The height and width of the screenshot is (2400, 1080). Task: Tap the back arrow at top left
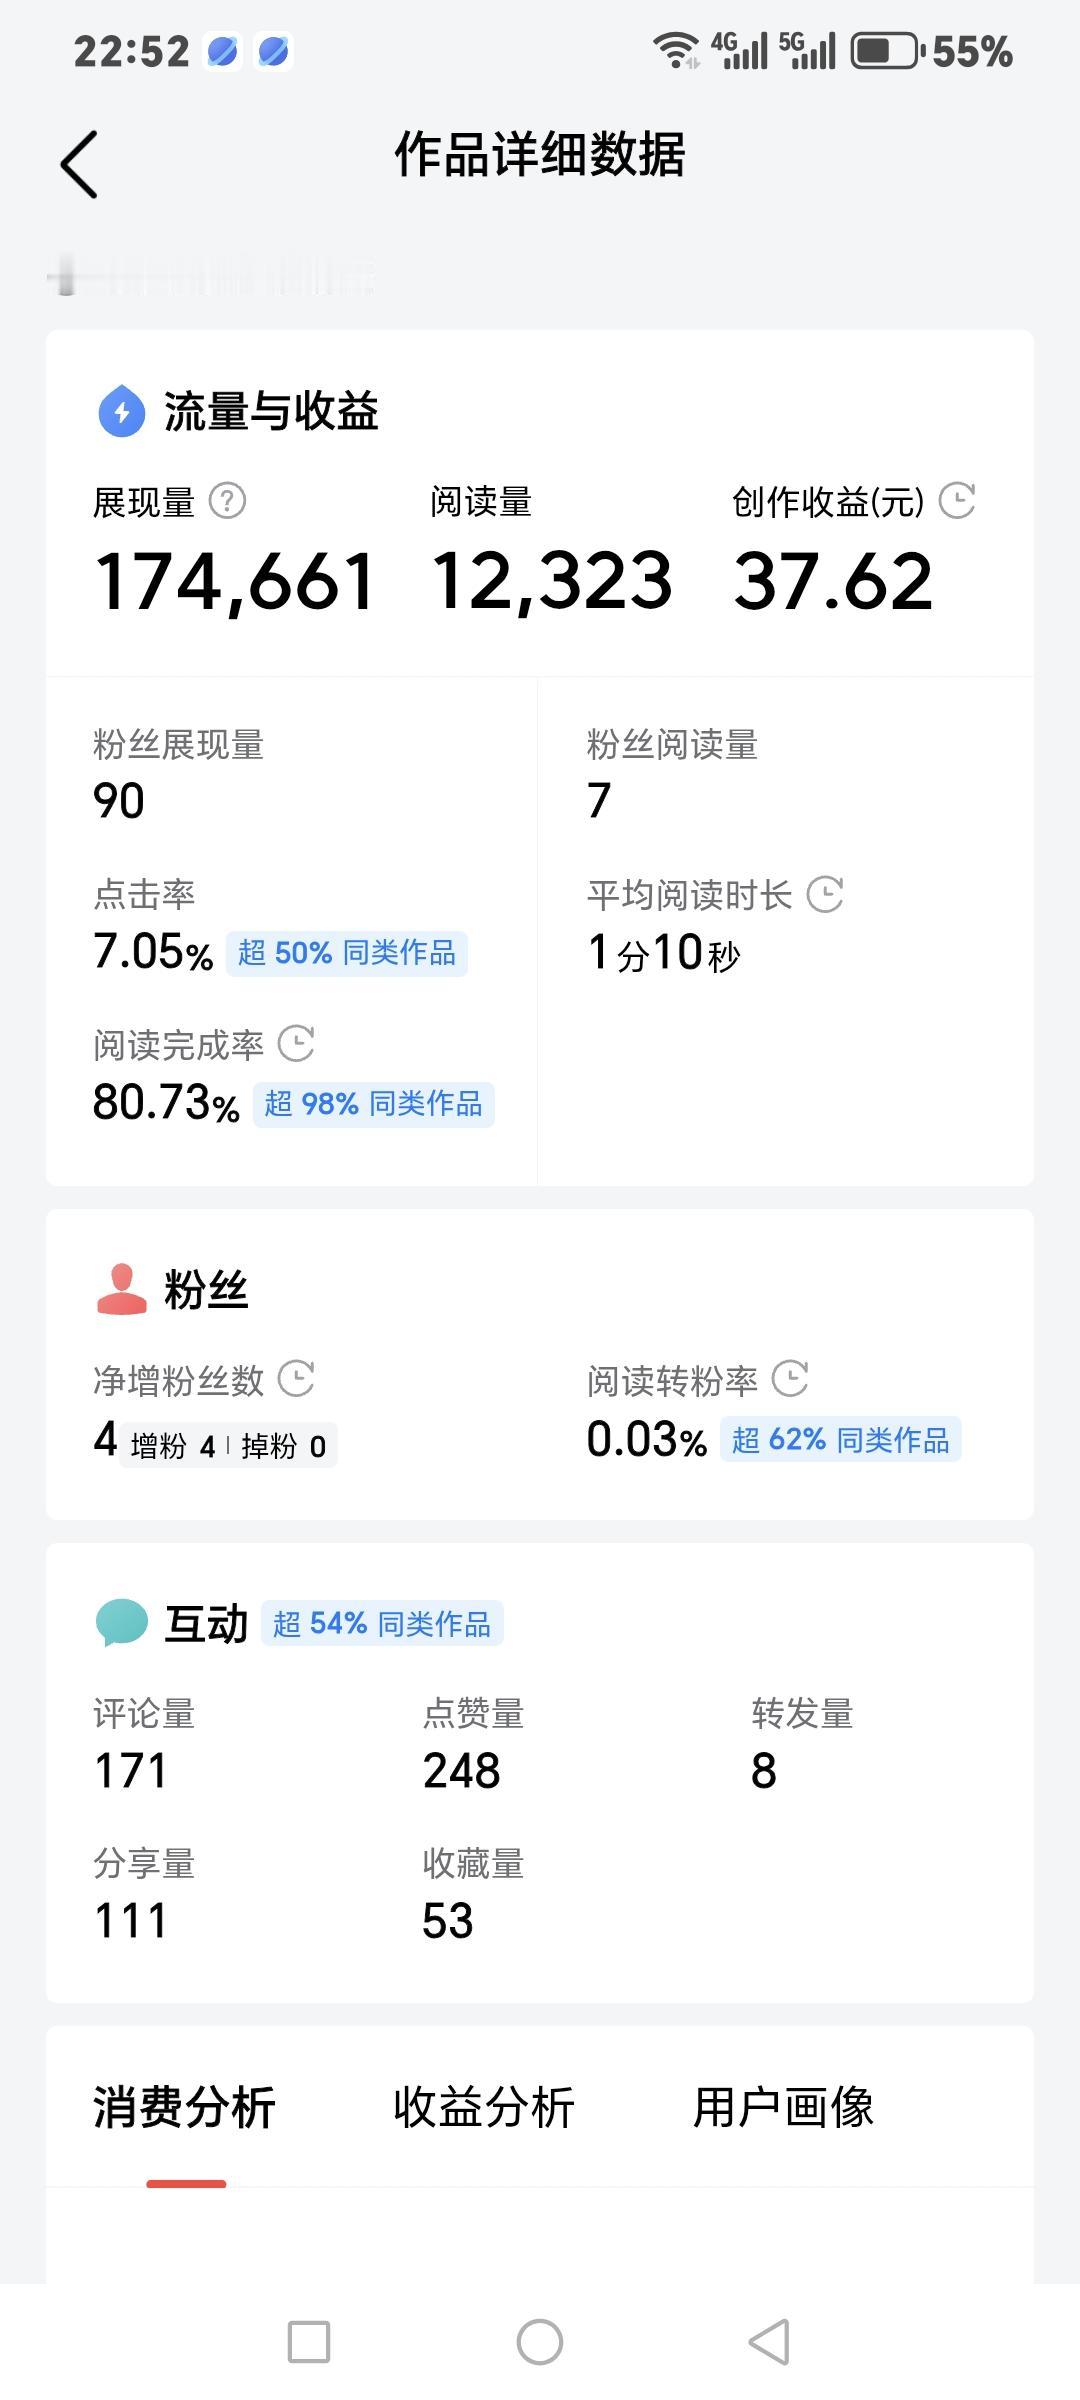pos(79,165)
